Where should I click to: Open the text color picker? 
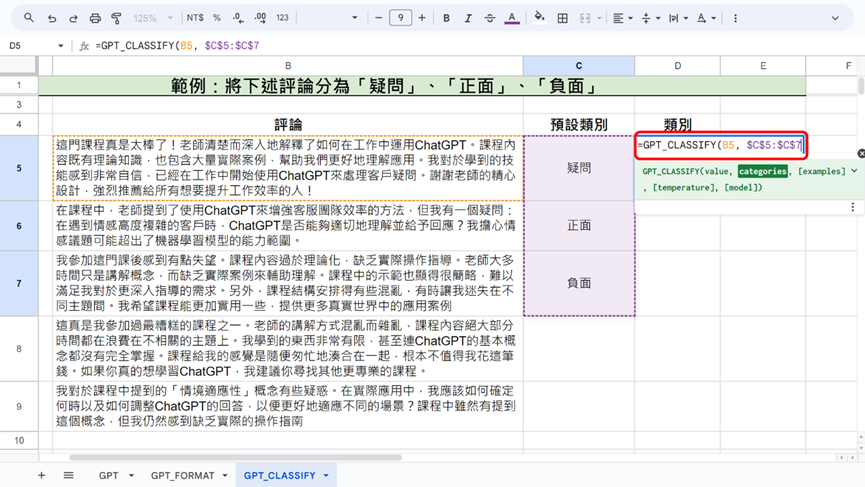tap(512, 18)
